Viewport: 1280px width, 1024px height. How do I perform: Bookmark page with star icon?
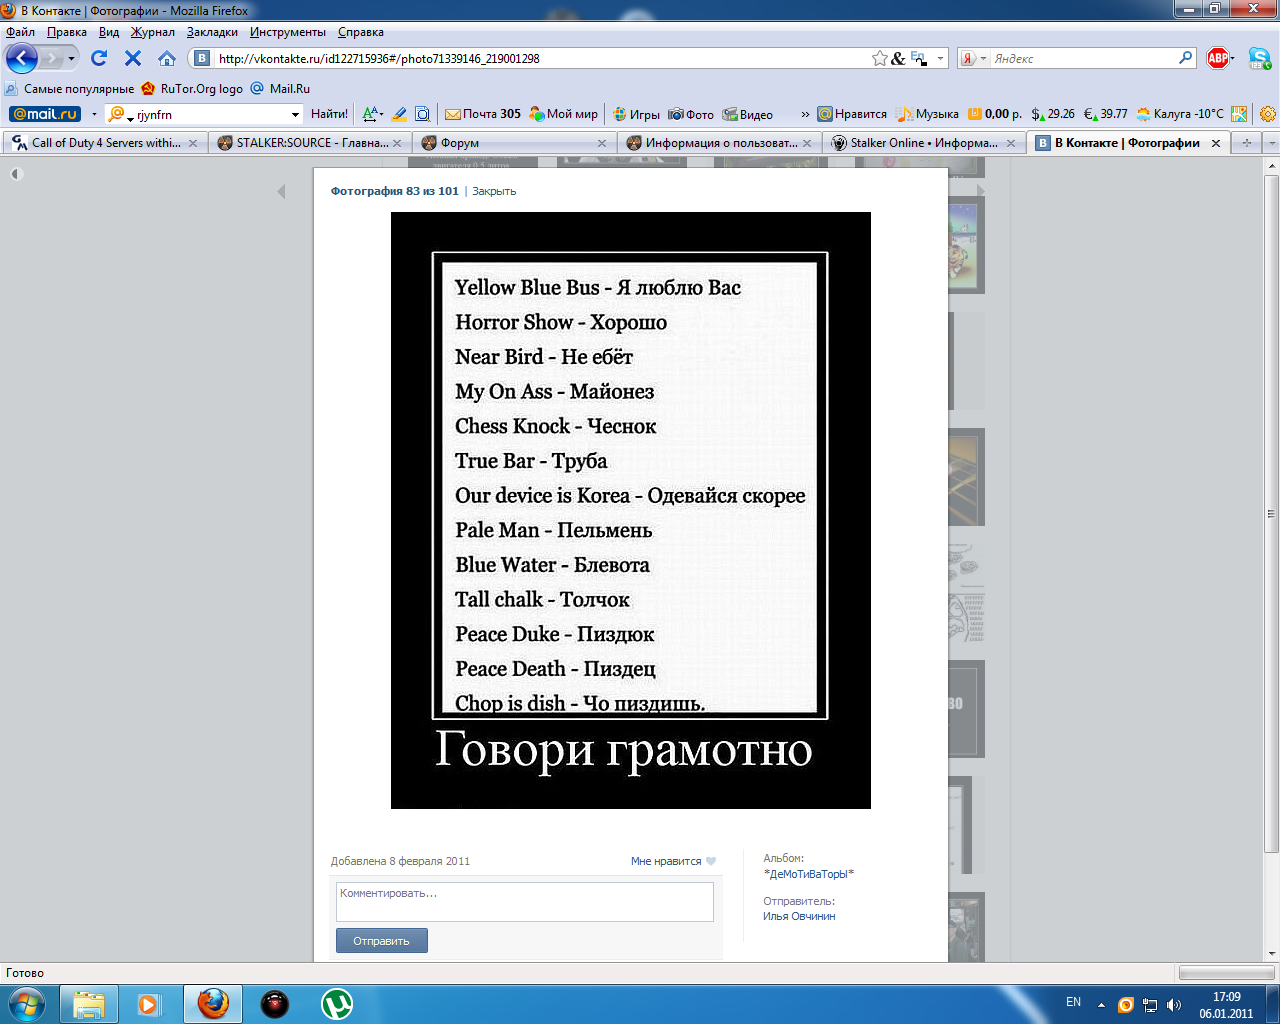click(879, 58)
